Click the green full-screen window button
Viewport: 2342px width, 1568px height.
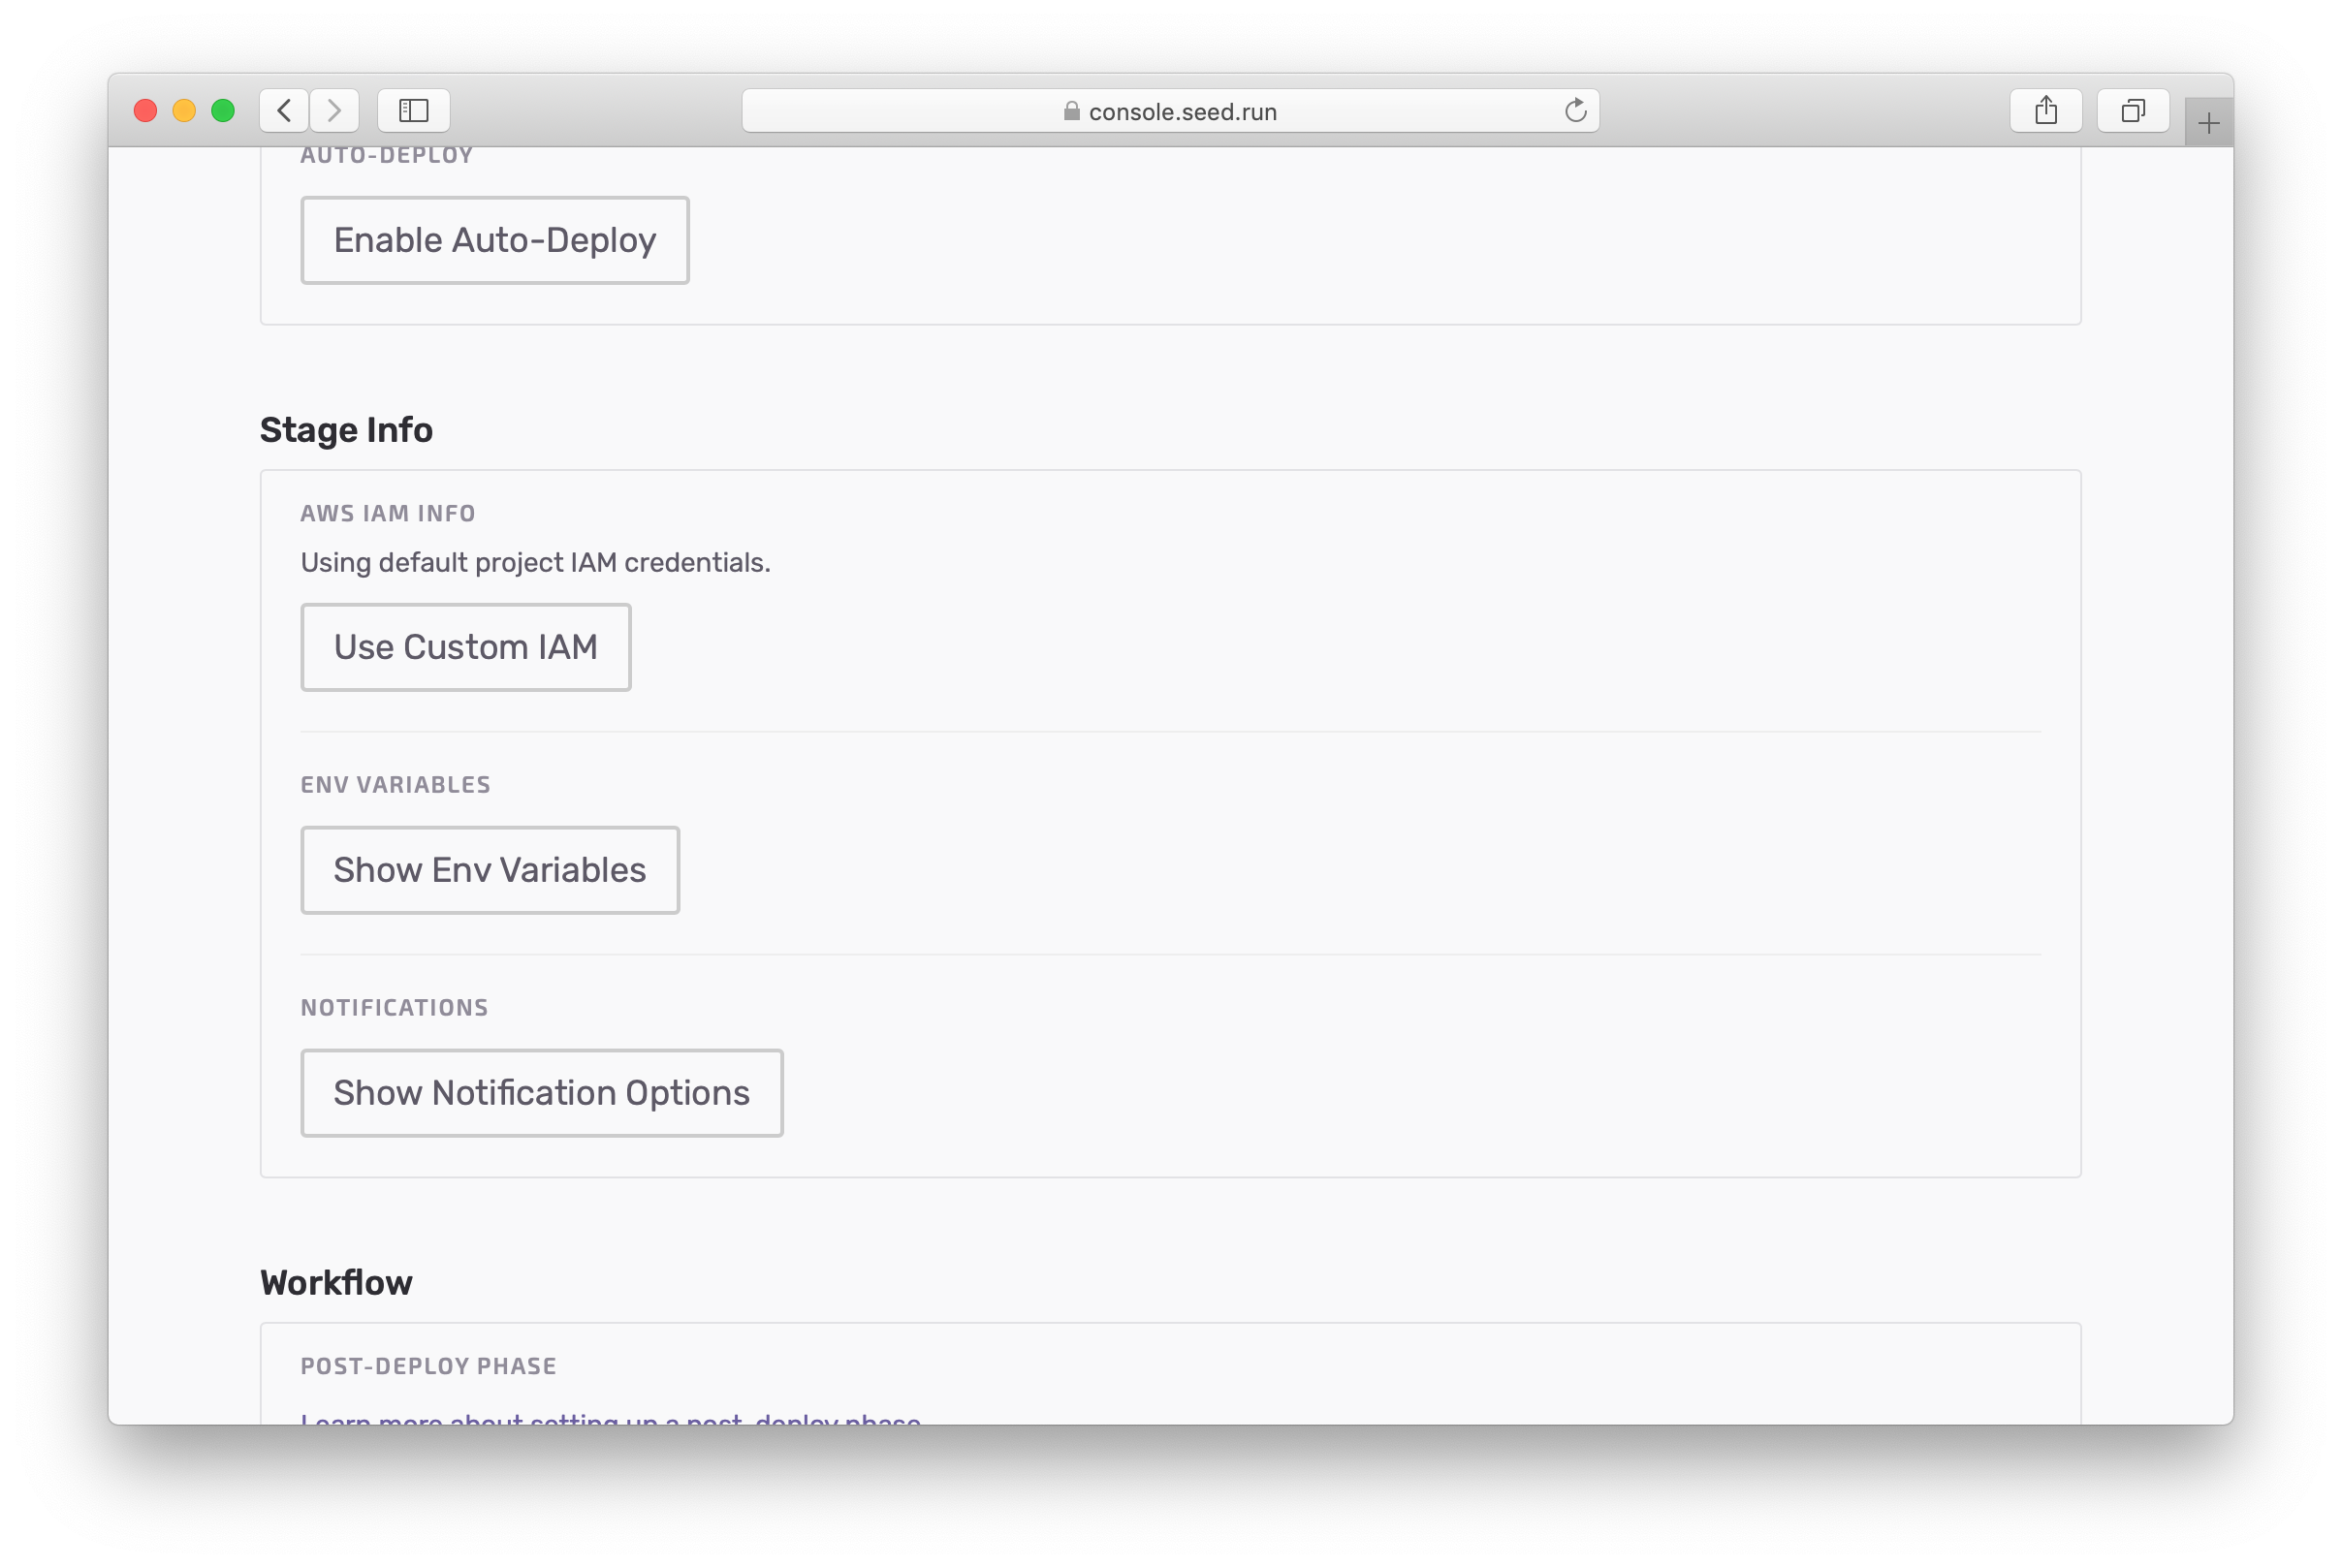click(x=223, y=110)
